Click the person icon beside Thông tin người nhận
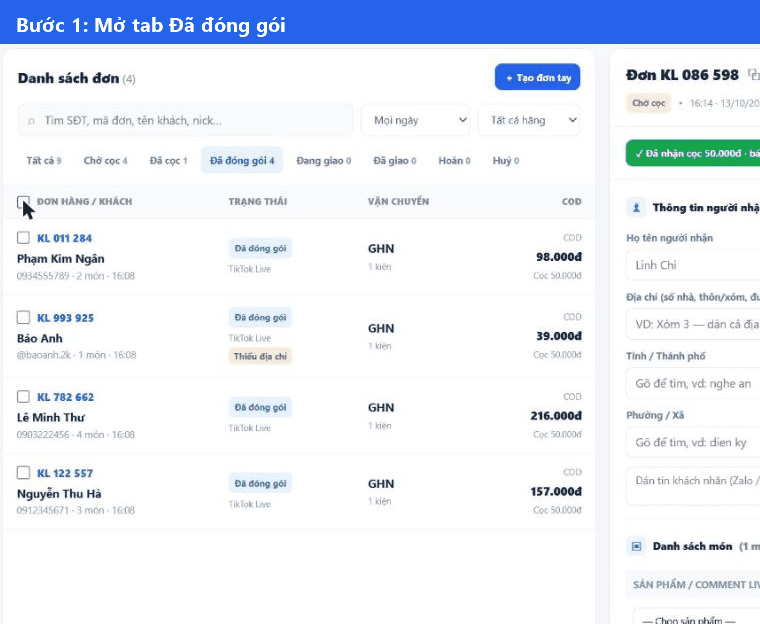This screenshot has width=760, height=624. [636, 208]
